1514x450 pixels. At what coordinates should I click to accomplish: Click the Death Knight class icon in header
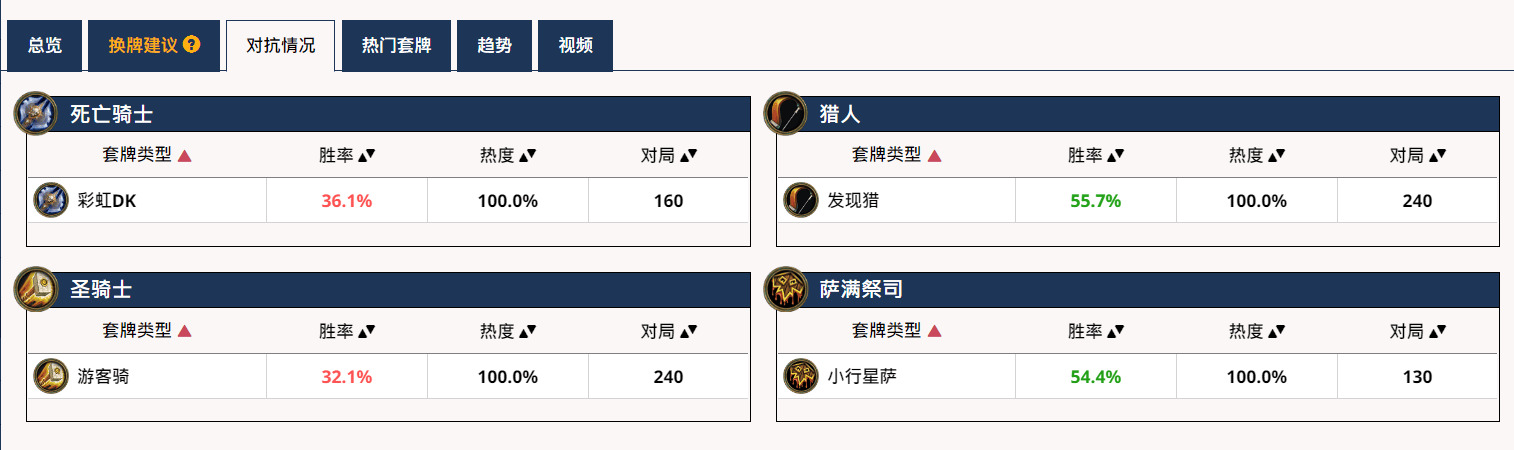35,113
